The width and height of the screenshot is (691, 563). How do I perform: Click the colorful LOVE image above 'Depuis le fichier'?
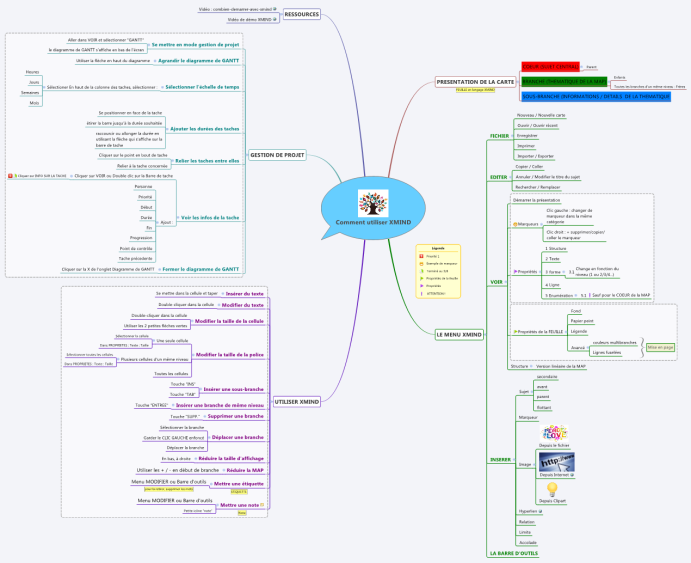554,433
